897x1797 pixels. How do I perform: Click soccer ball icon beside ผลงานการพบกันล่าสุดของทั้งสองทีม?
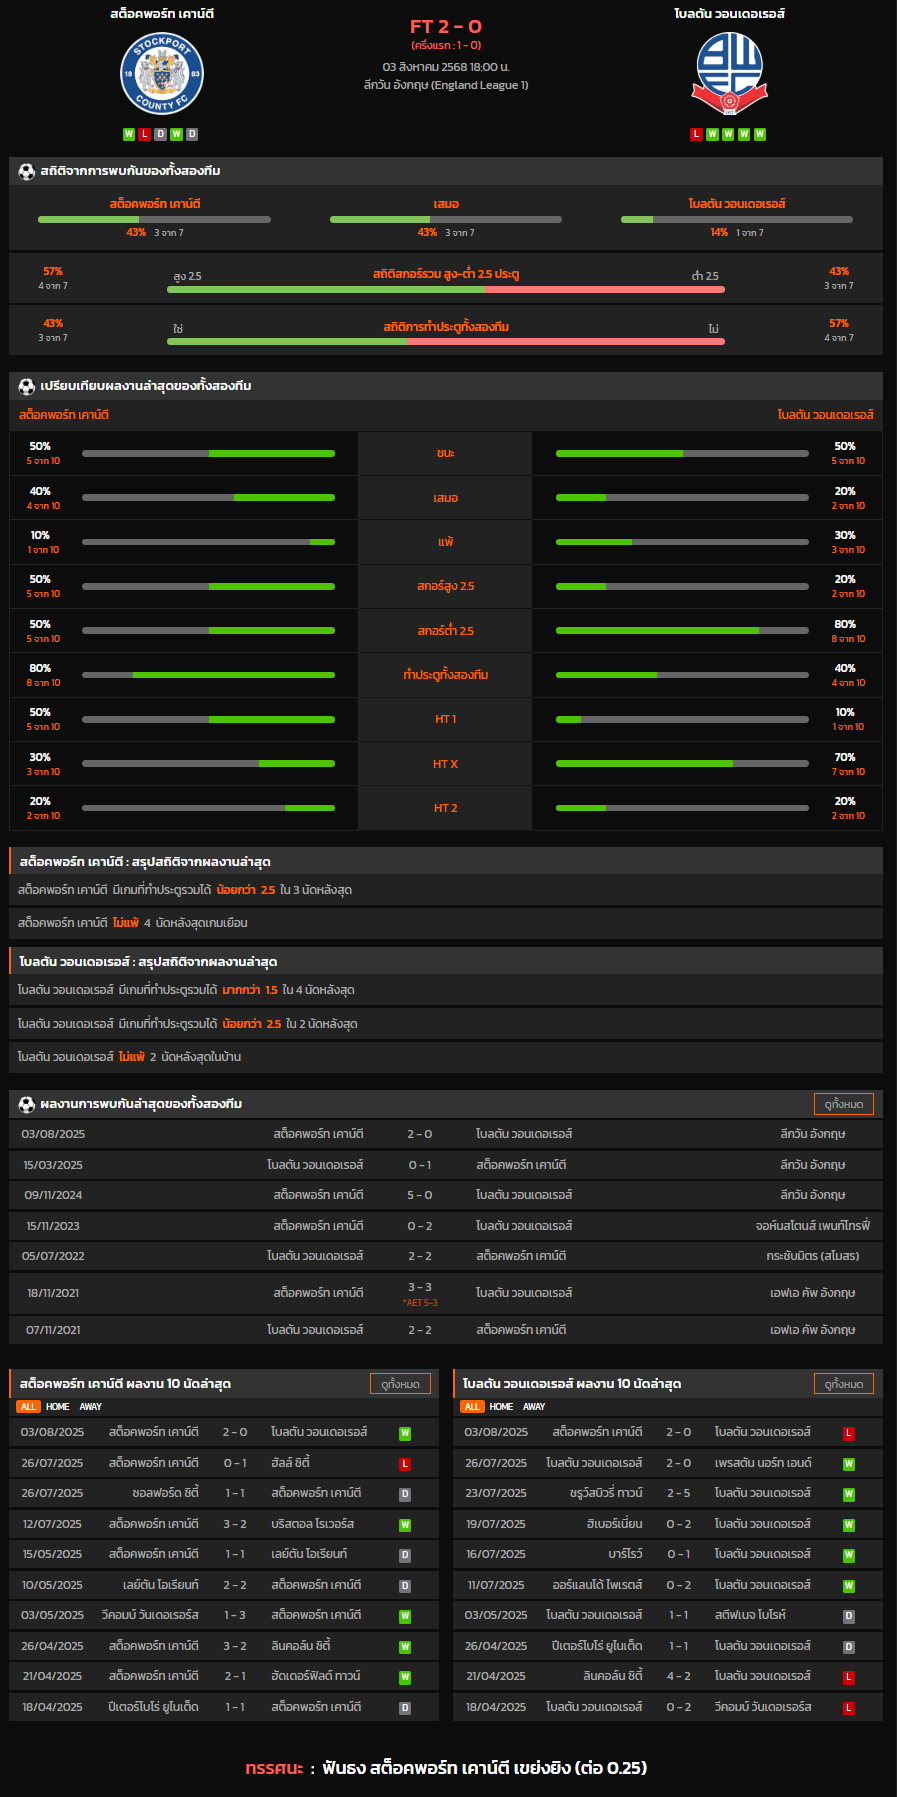click(27, 1104)
